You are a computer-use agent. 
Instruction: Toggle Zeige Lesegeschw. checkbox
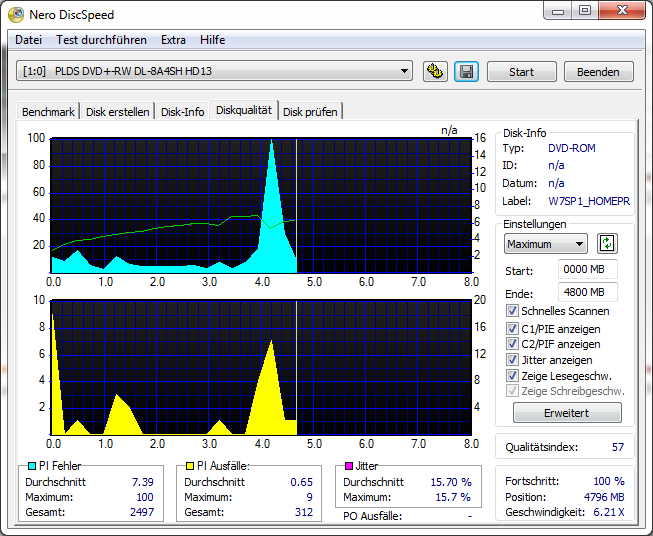tap(512, 376)
